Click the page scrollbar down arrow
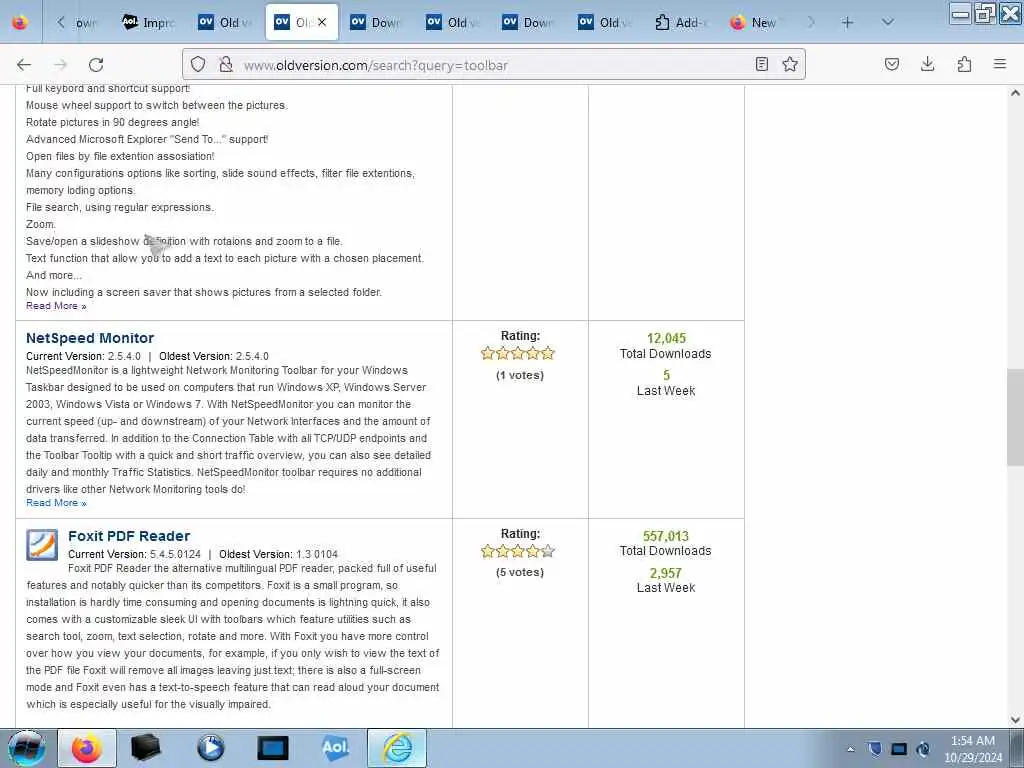The height and width of the screenshot is (768, 1024). [x=1015, y=720]
